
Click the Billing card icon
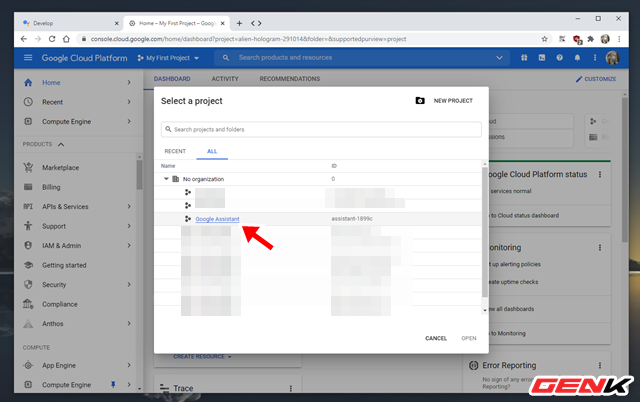tap(28, 187)
